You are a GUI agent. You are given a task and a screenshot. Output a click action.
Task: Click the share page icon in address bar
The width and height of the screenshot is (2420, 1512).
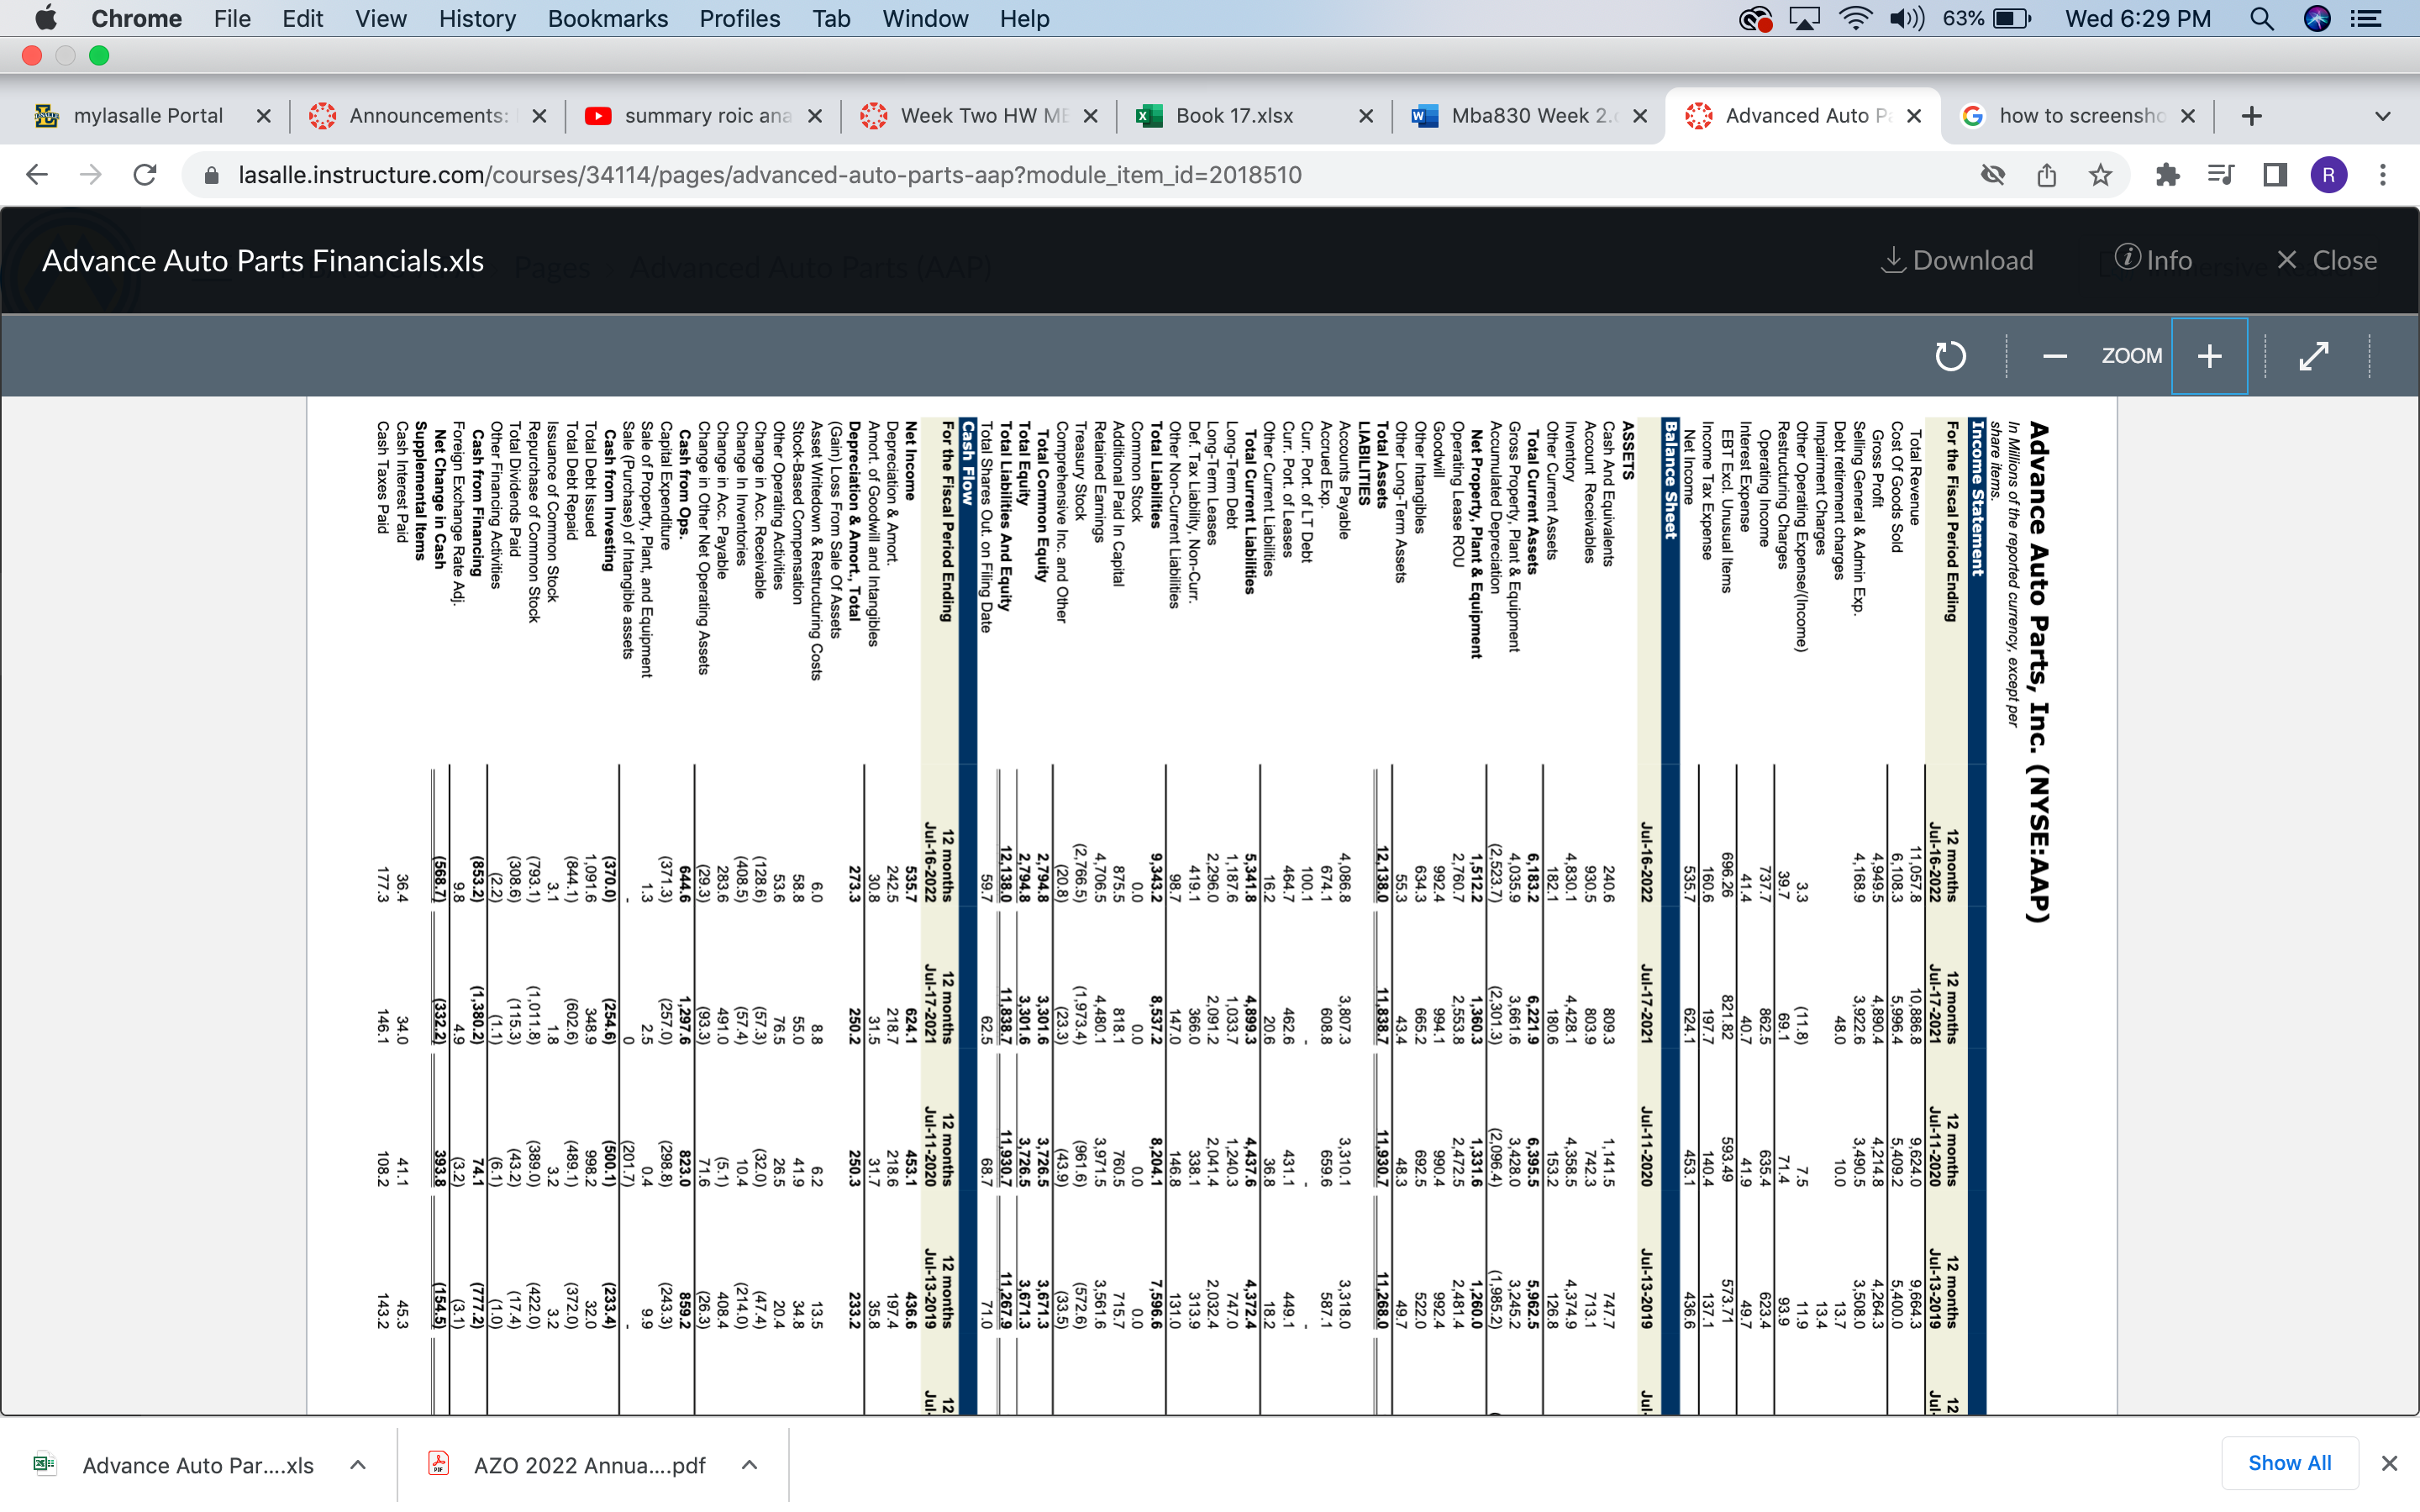(x=2046, y=175)
